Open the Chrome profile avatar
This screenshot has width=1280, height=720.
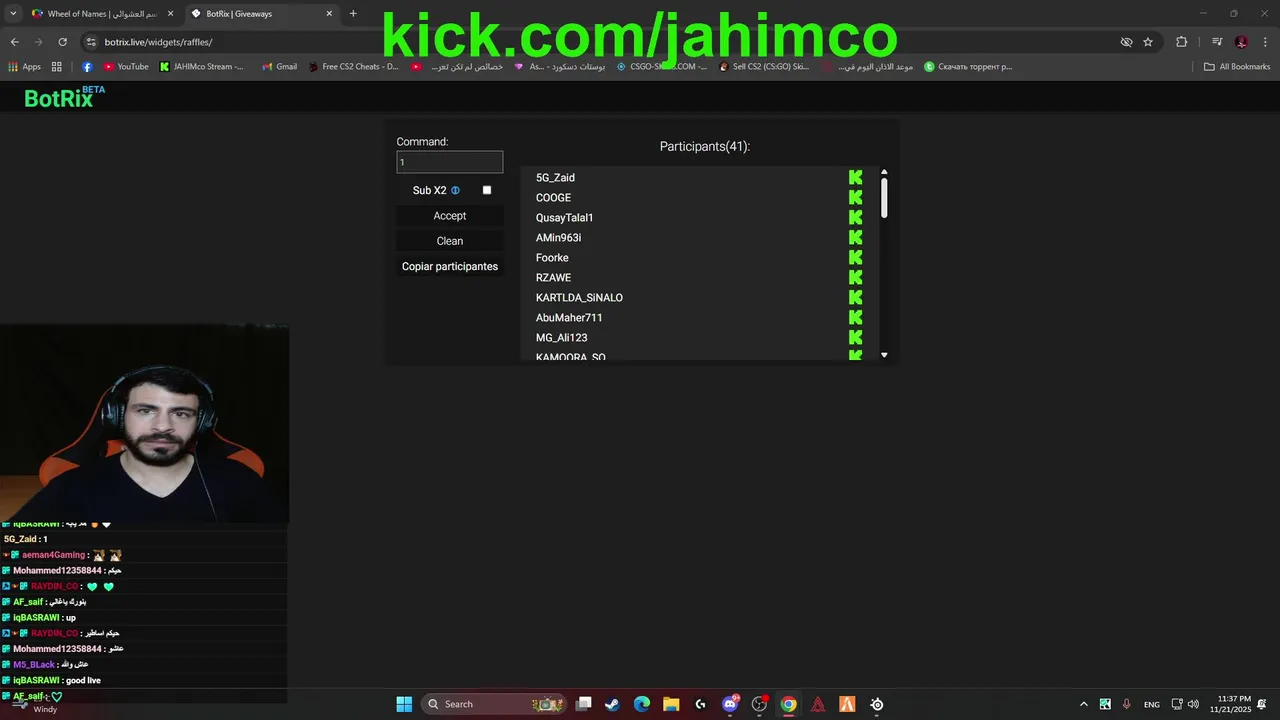click(1241, 42)
